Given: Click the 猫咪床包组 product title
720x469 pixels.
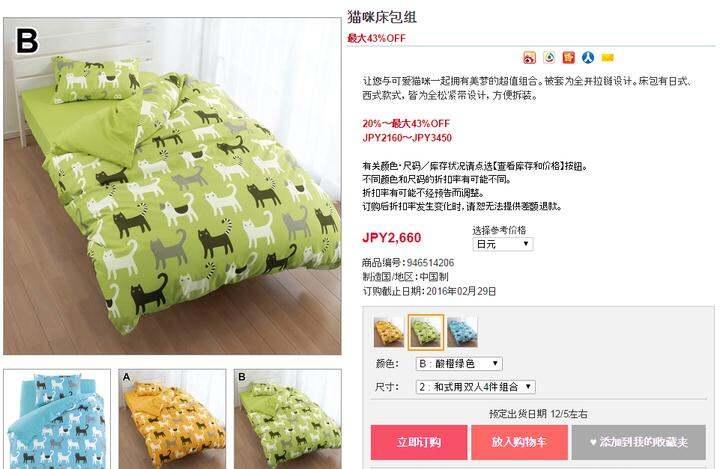Looking at the screenshot, I should pos(382,17).
